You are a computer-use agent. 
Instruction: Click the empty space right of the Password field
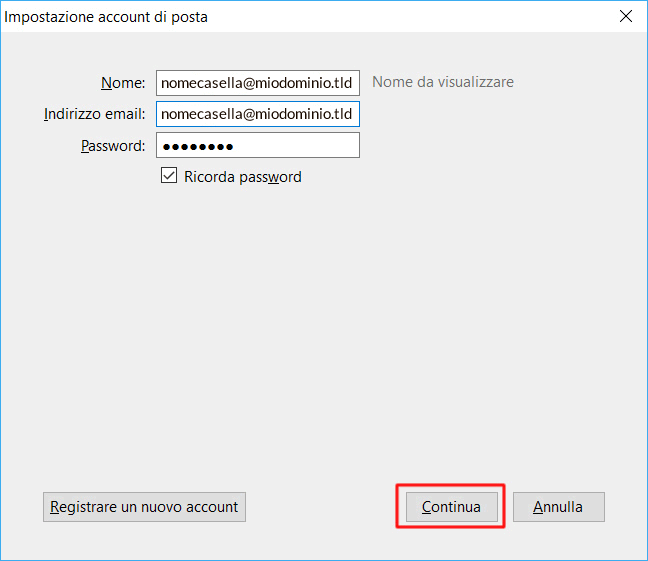click(x=480, y=146)
